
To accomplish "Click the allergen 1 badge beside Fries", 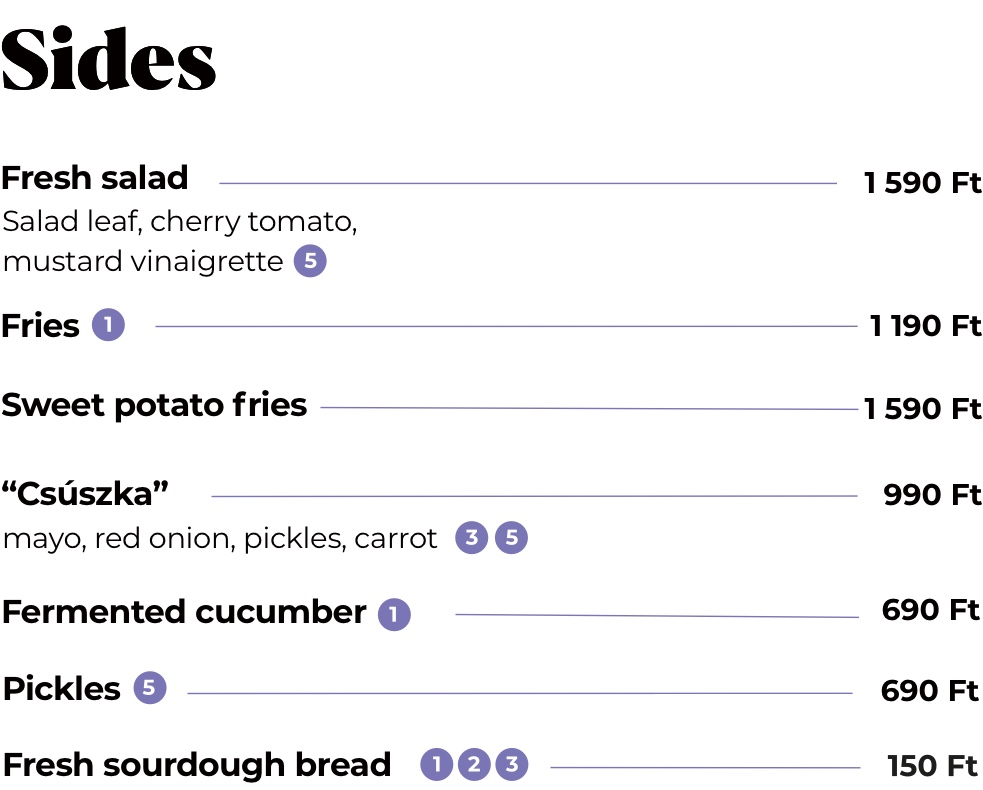I will tap(108, 325).
